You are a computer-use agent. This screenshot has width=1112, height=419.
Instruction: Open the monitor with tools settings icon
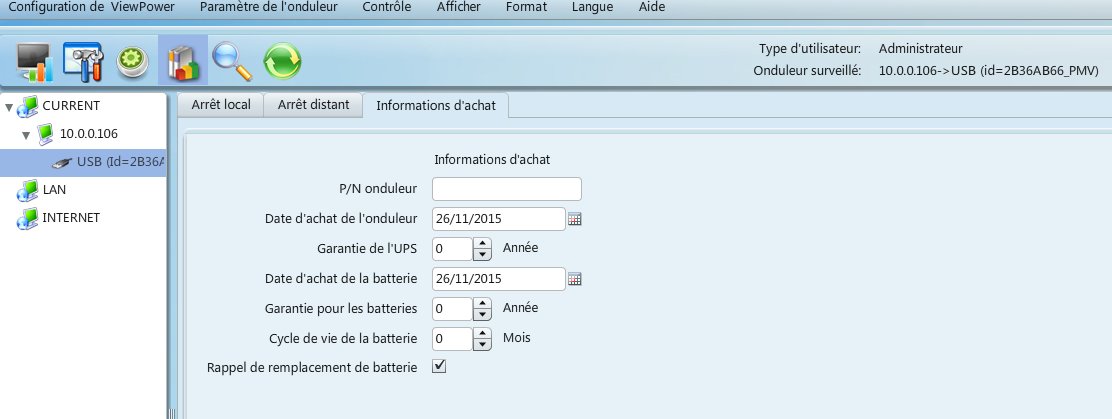(x=83, y=61)
